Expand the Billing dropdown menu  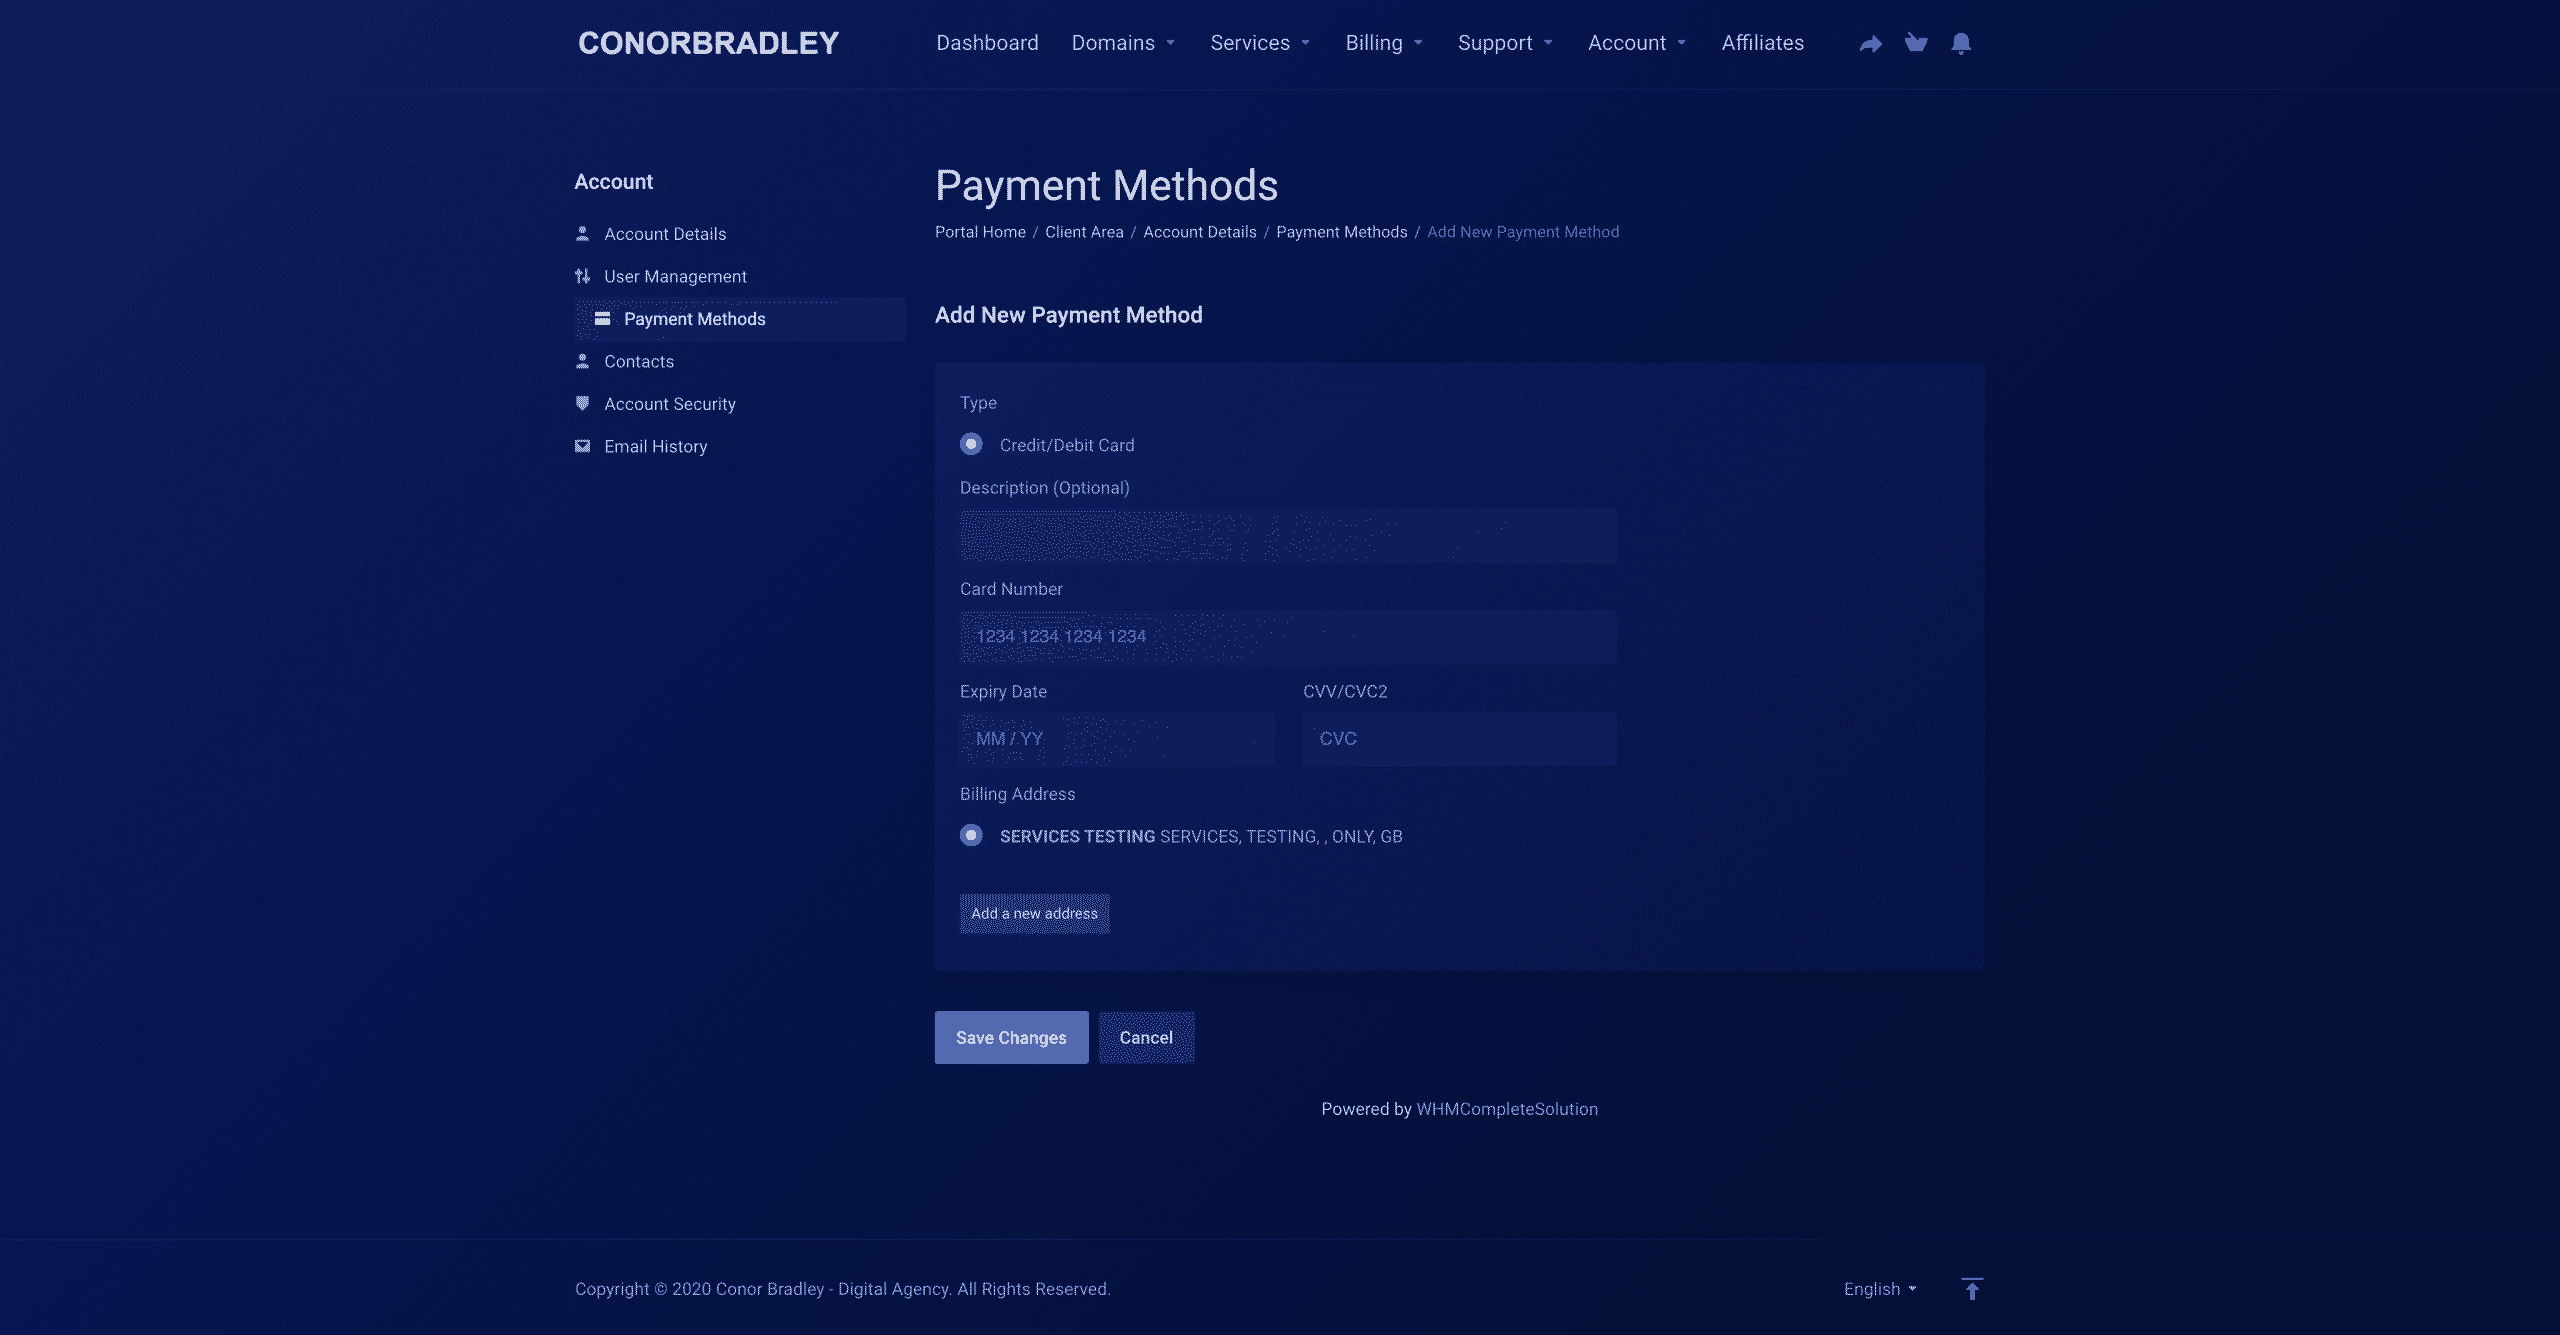pos(1384,43)
